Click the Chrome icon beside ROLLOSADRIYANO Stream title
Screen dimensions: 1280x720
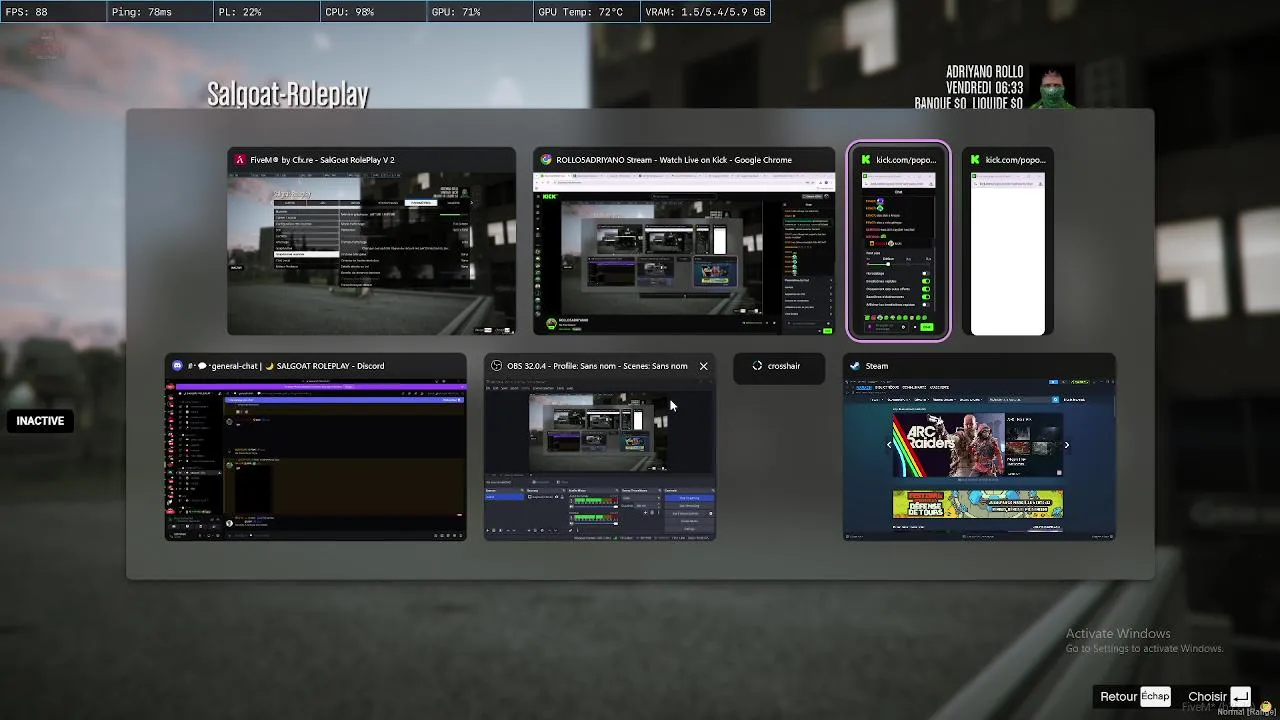point(546,160)
